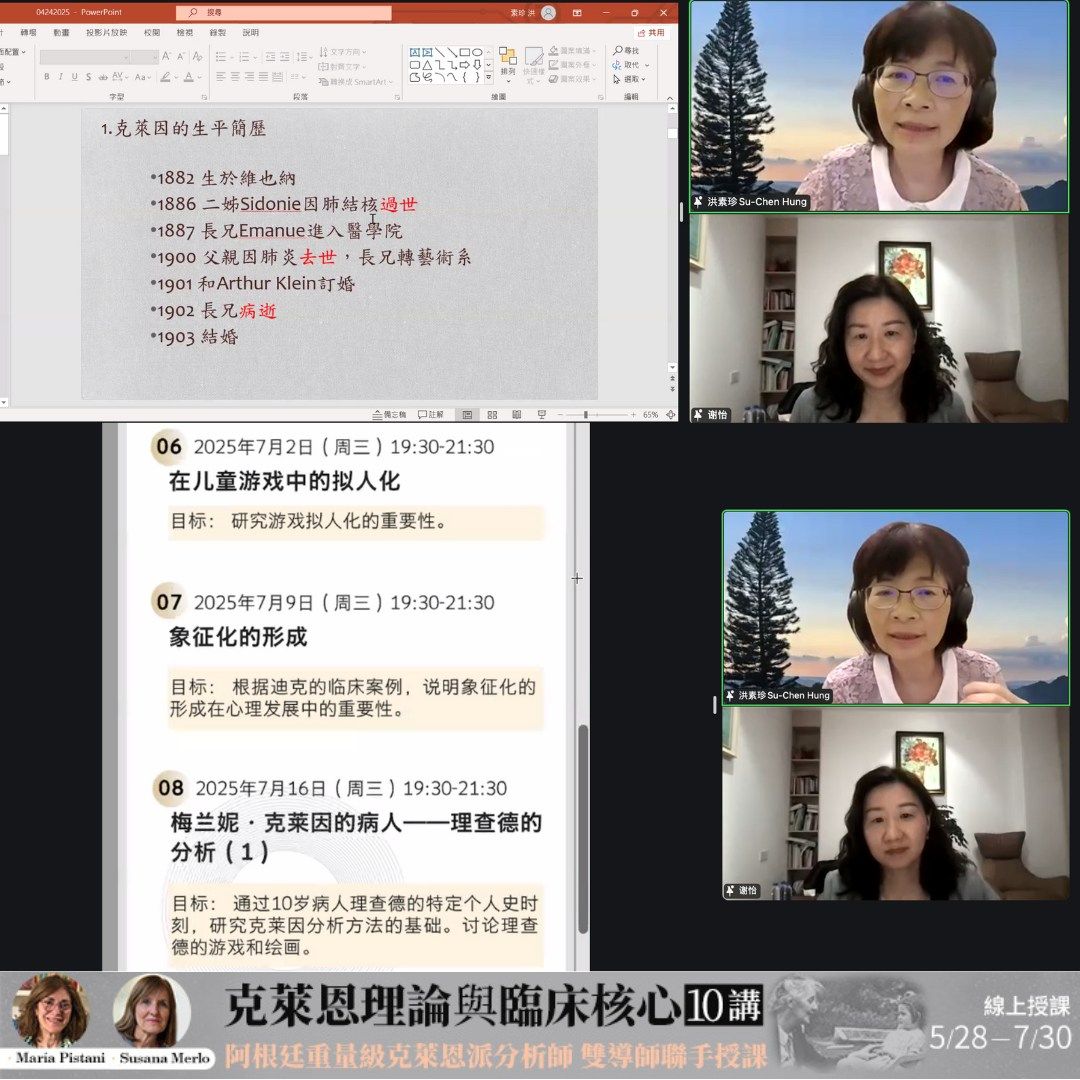The width and height of the screenshot is (1080, 1080).
Task: Apply italic formatting to text
Action: (60, 77)
